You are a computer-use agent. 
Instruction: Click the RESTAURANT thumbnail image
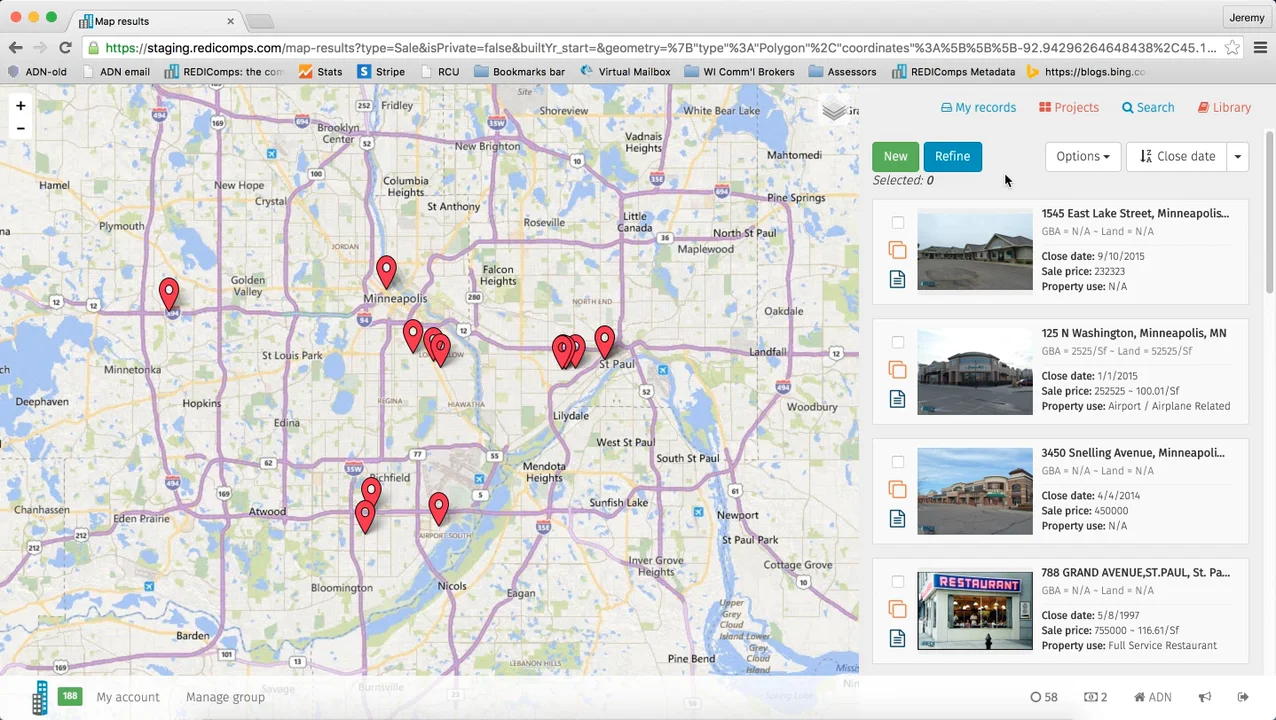click(x=975, y=610)
